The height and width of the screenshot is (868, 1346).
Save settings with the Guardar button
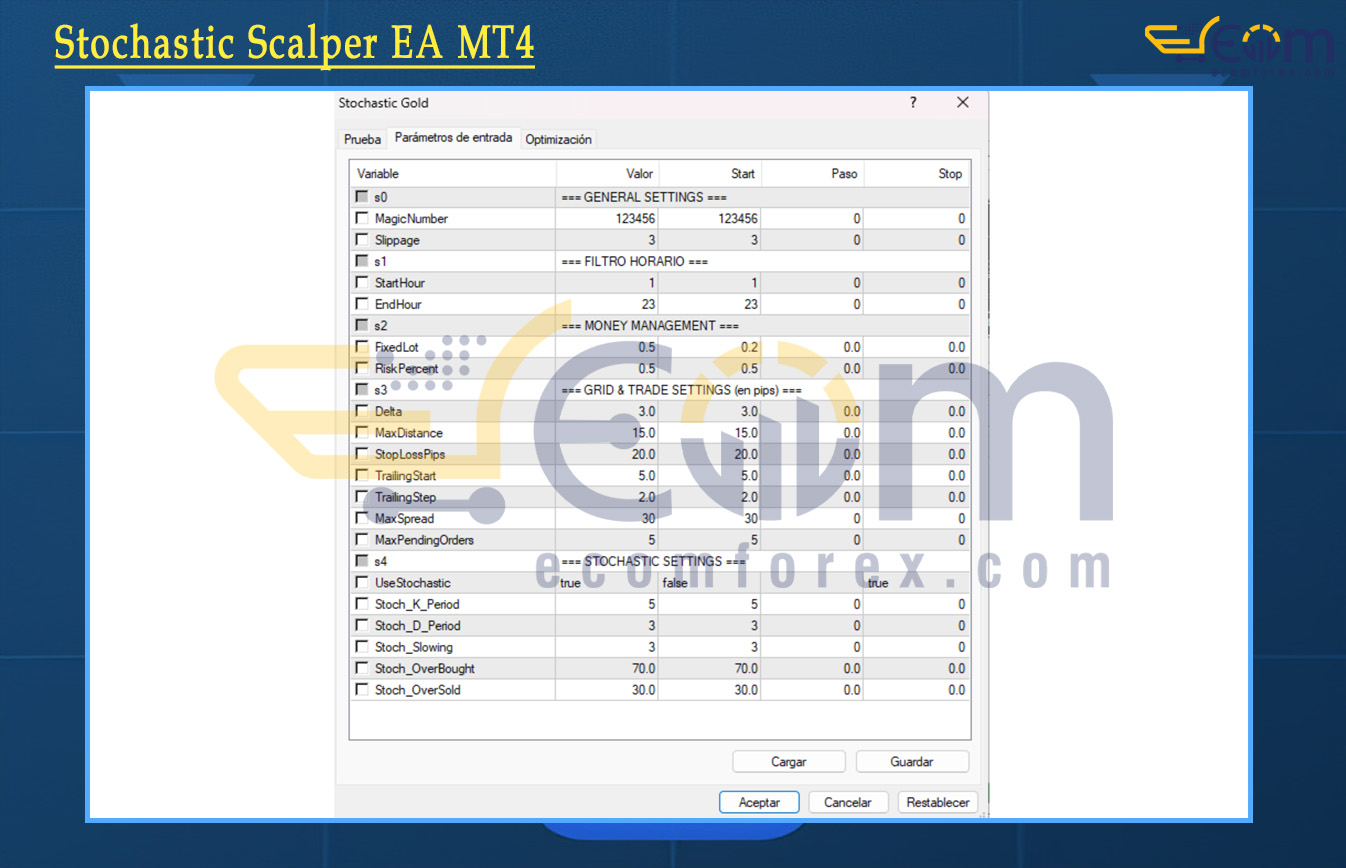click(x=912, y=762)
